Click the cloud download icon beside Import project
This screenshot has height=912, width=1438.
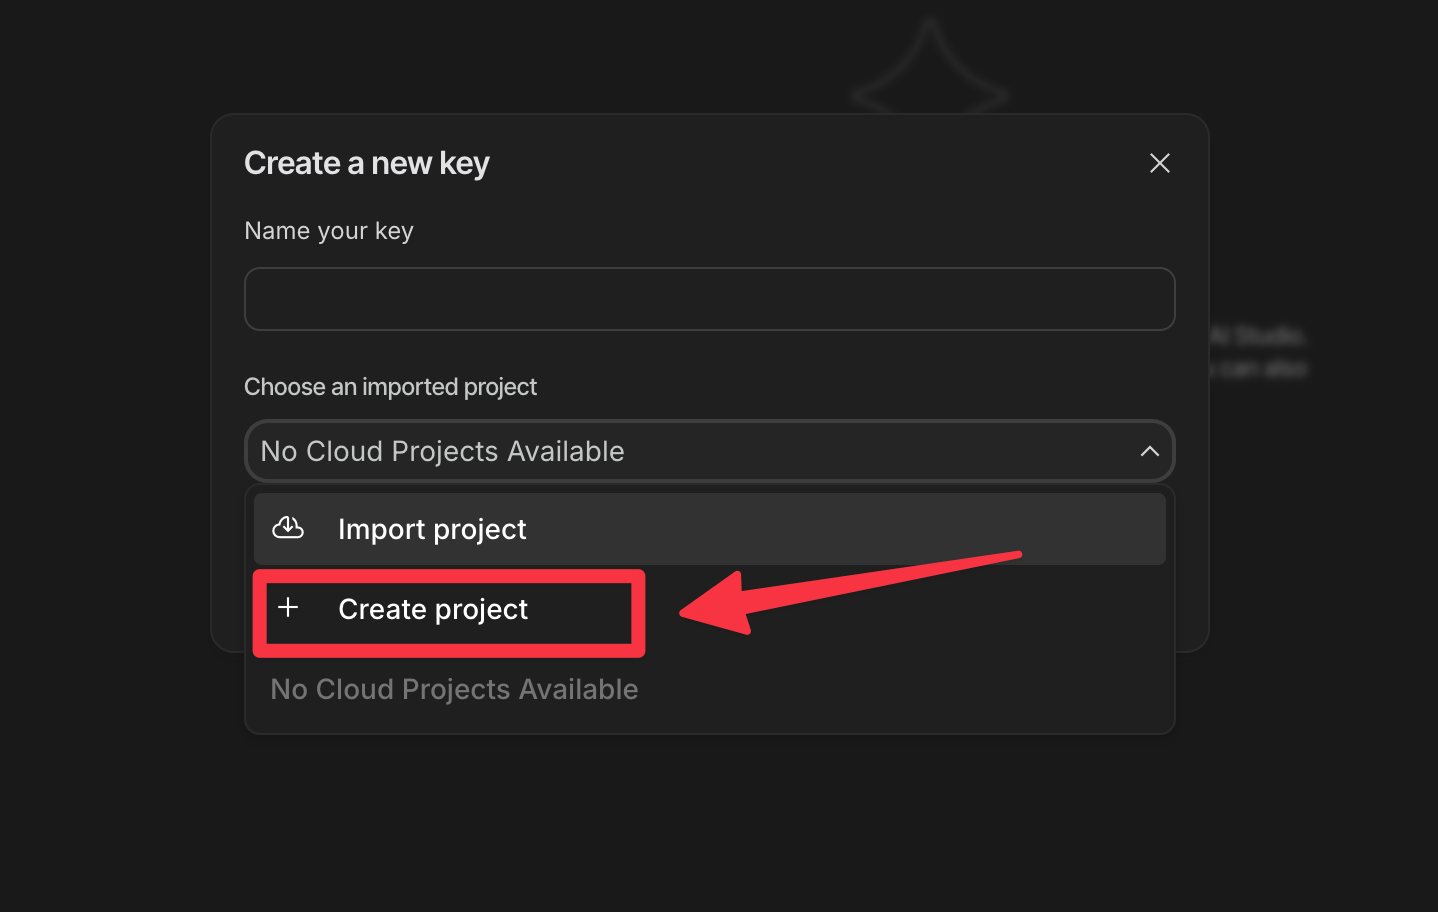point(288,527)
